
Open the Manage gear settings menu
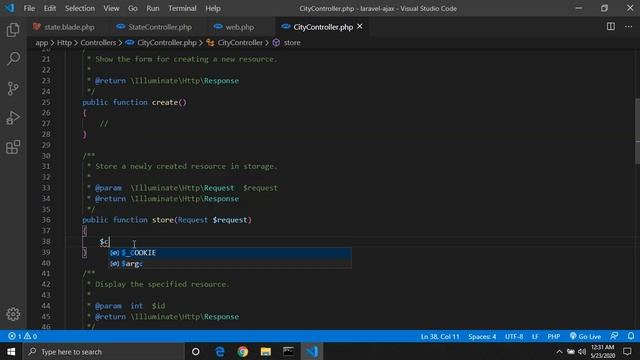pos(13,314)
